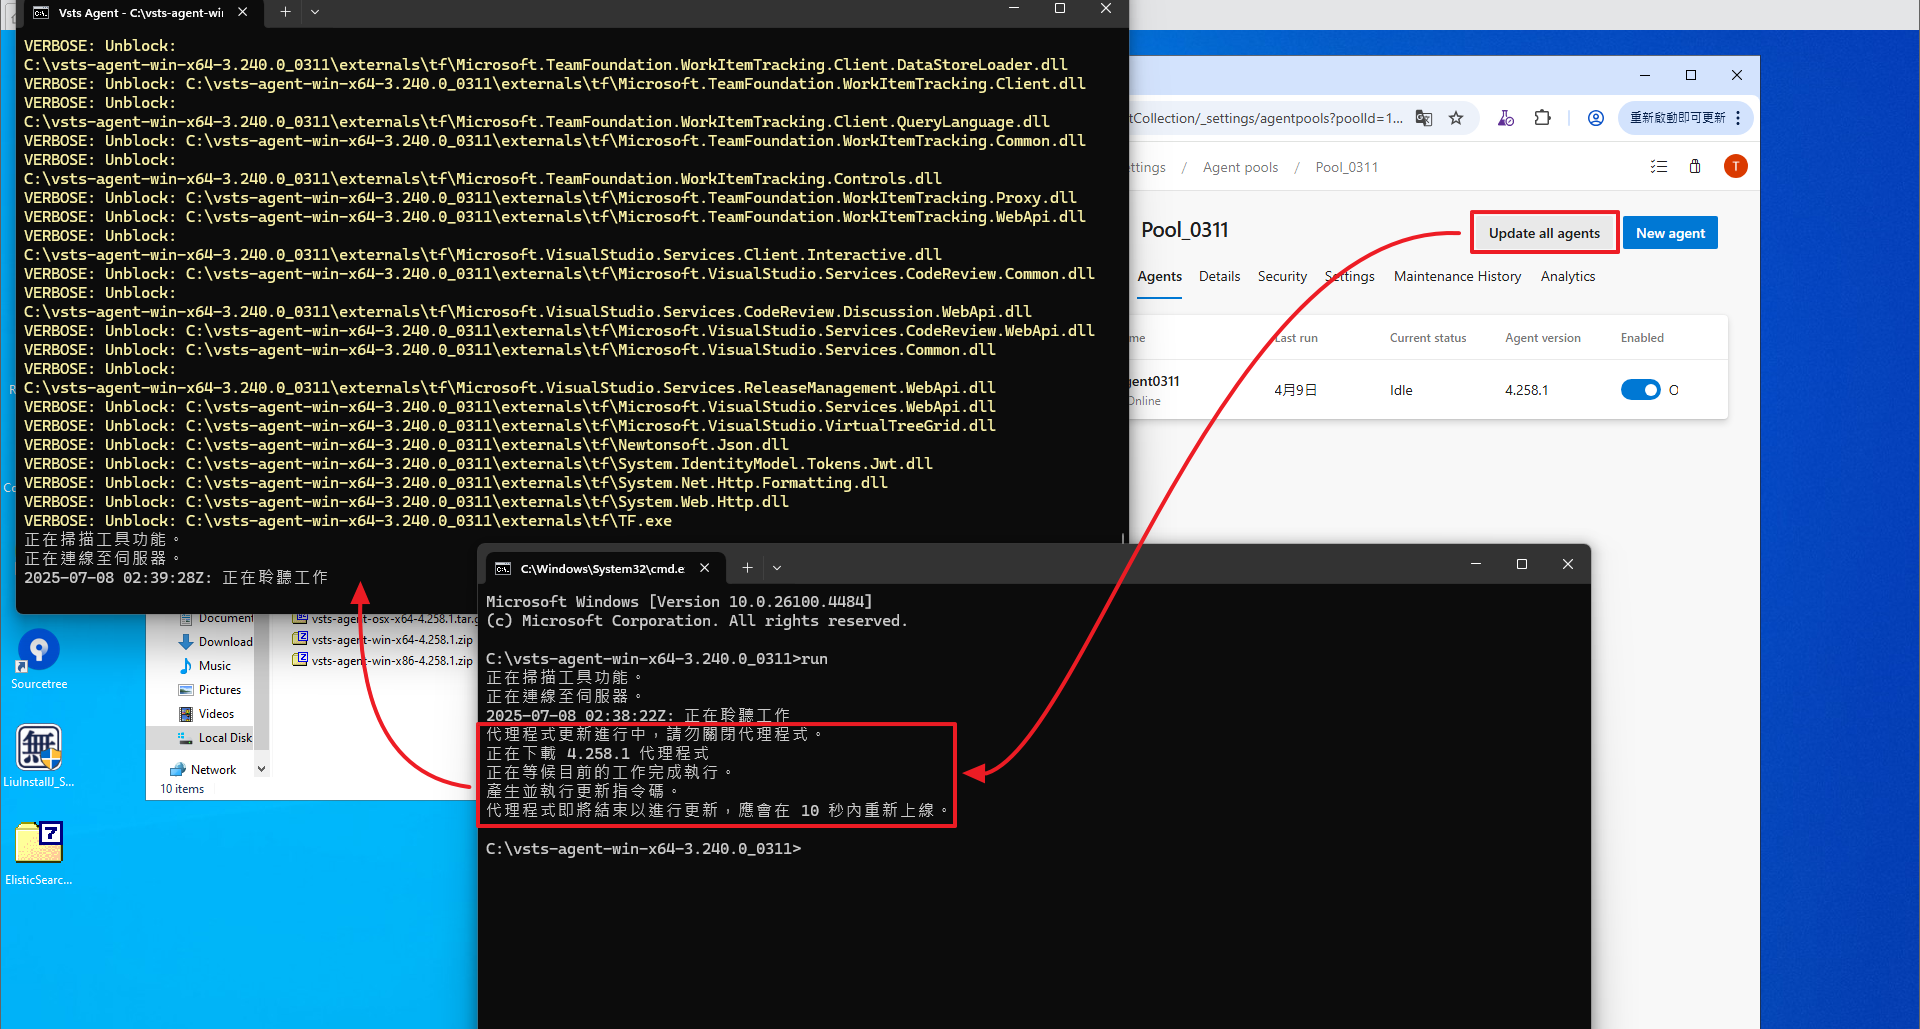1920x1029 pixels.
Task: Switch to the Settings tab of Pool_0311
Action: 1350,277
